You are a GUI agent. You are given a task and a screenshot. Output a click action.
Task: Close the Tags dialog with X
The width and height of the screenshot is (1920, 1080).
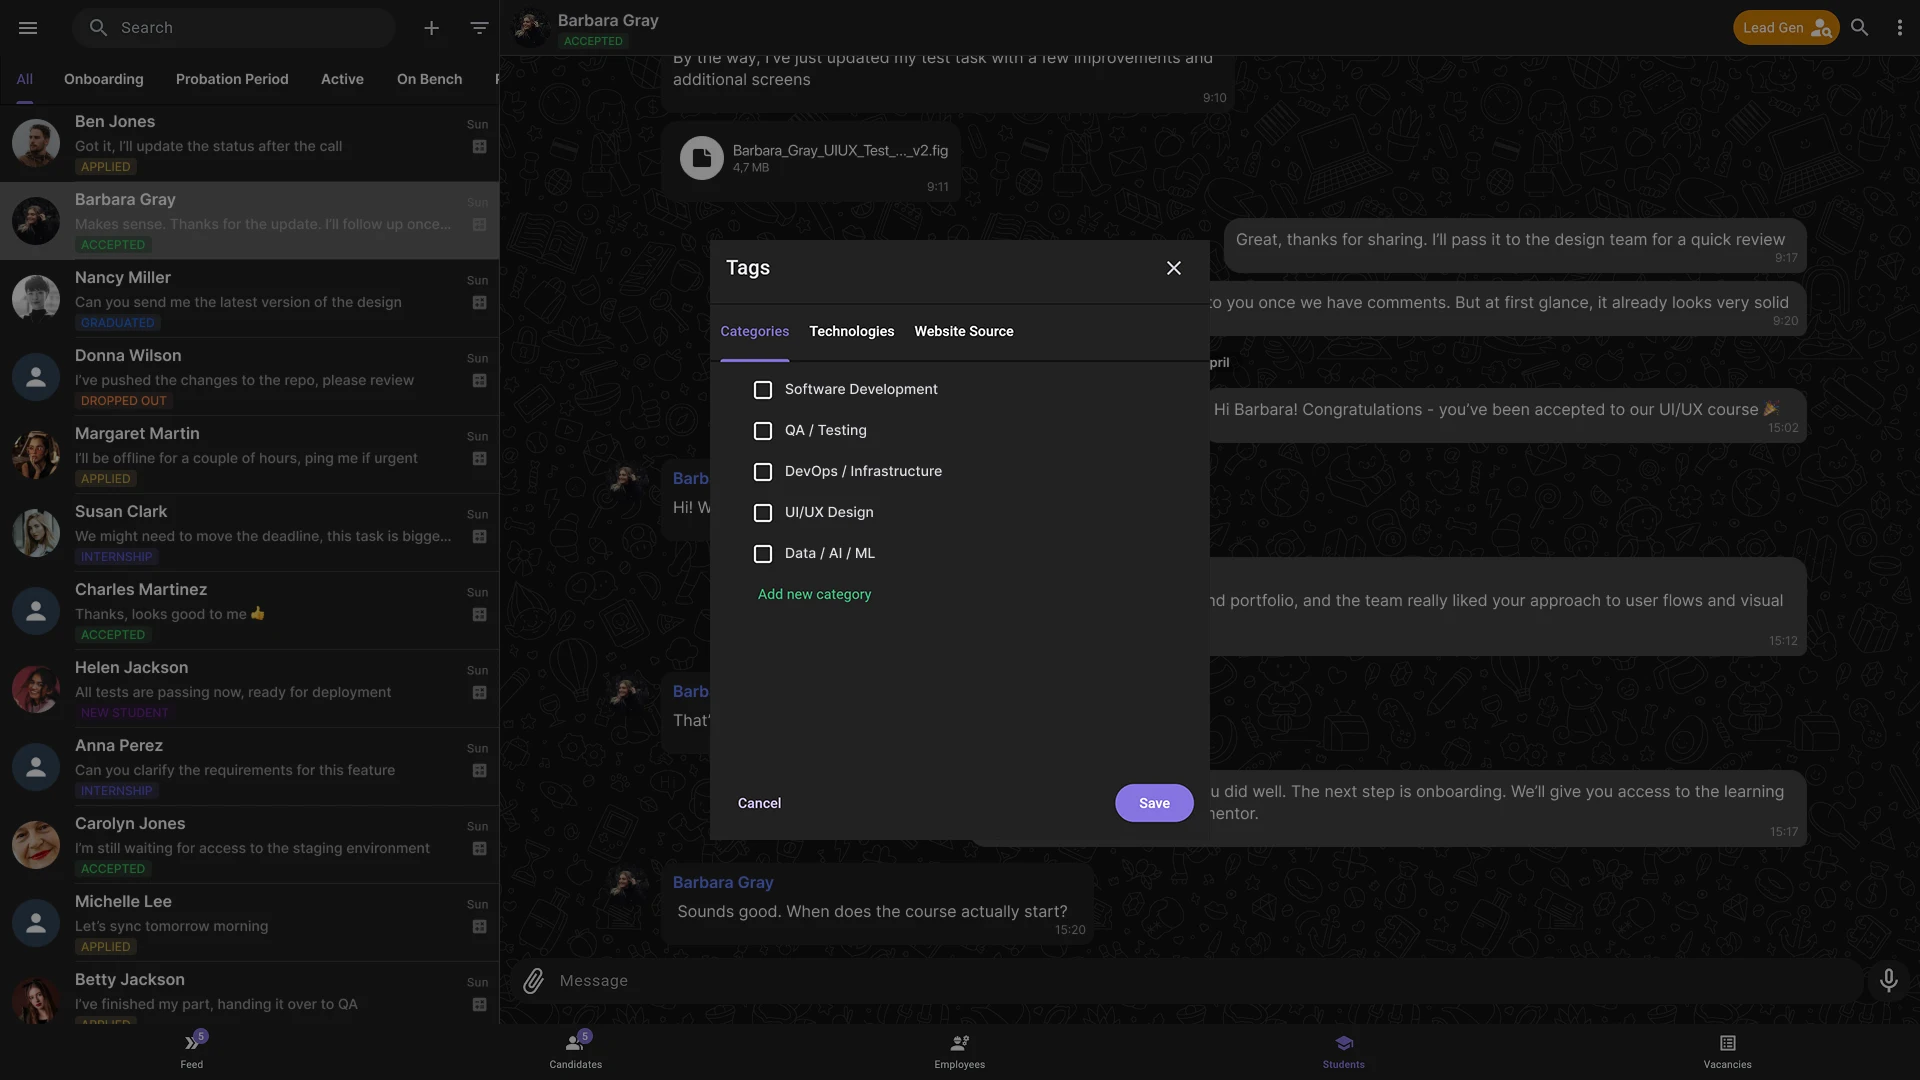click(x=1173, y=268)
